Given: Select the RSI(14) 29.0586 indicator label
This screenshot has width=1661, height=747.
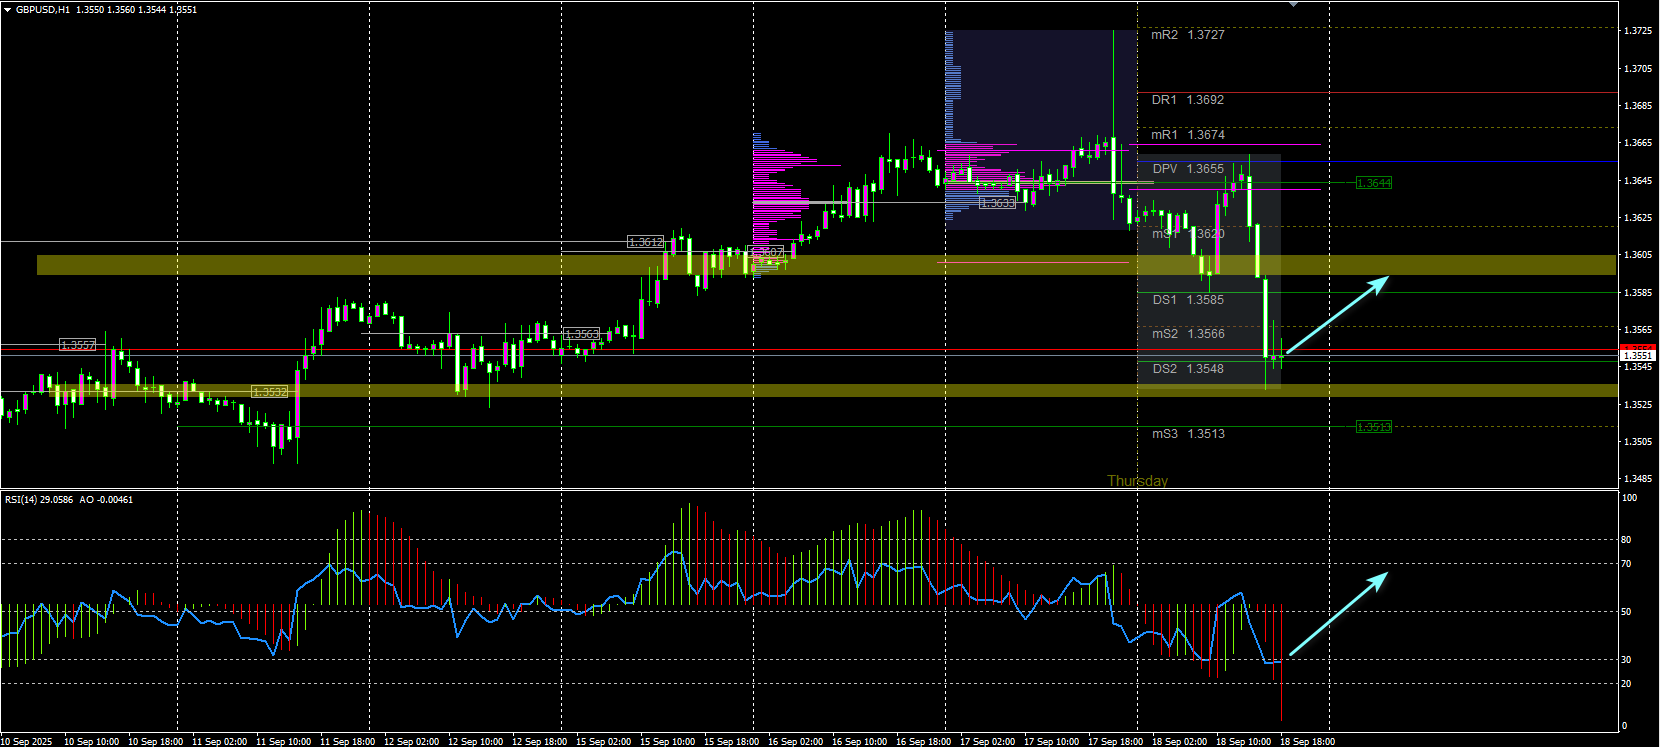Looking at the screenshot, I should pos(39,499).
